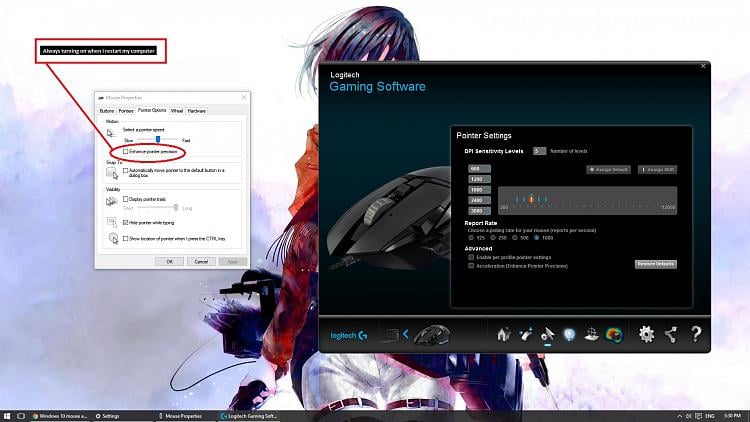Switch to Settings taskbar item
The height and width of the screenshot is (422, 750).
pyautogui.click(x=108, y=416)
